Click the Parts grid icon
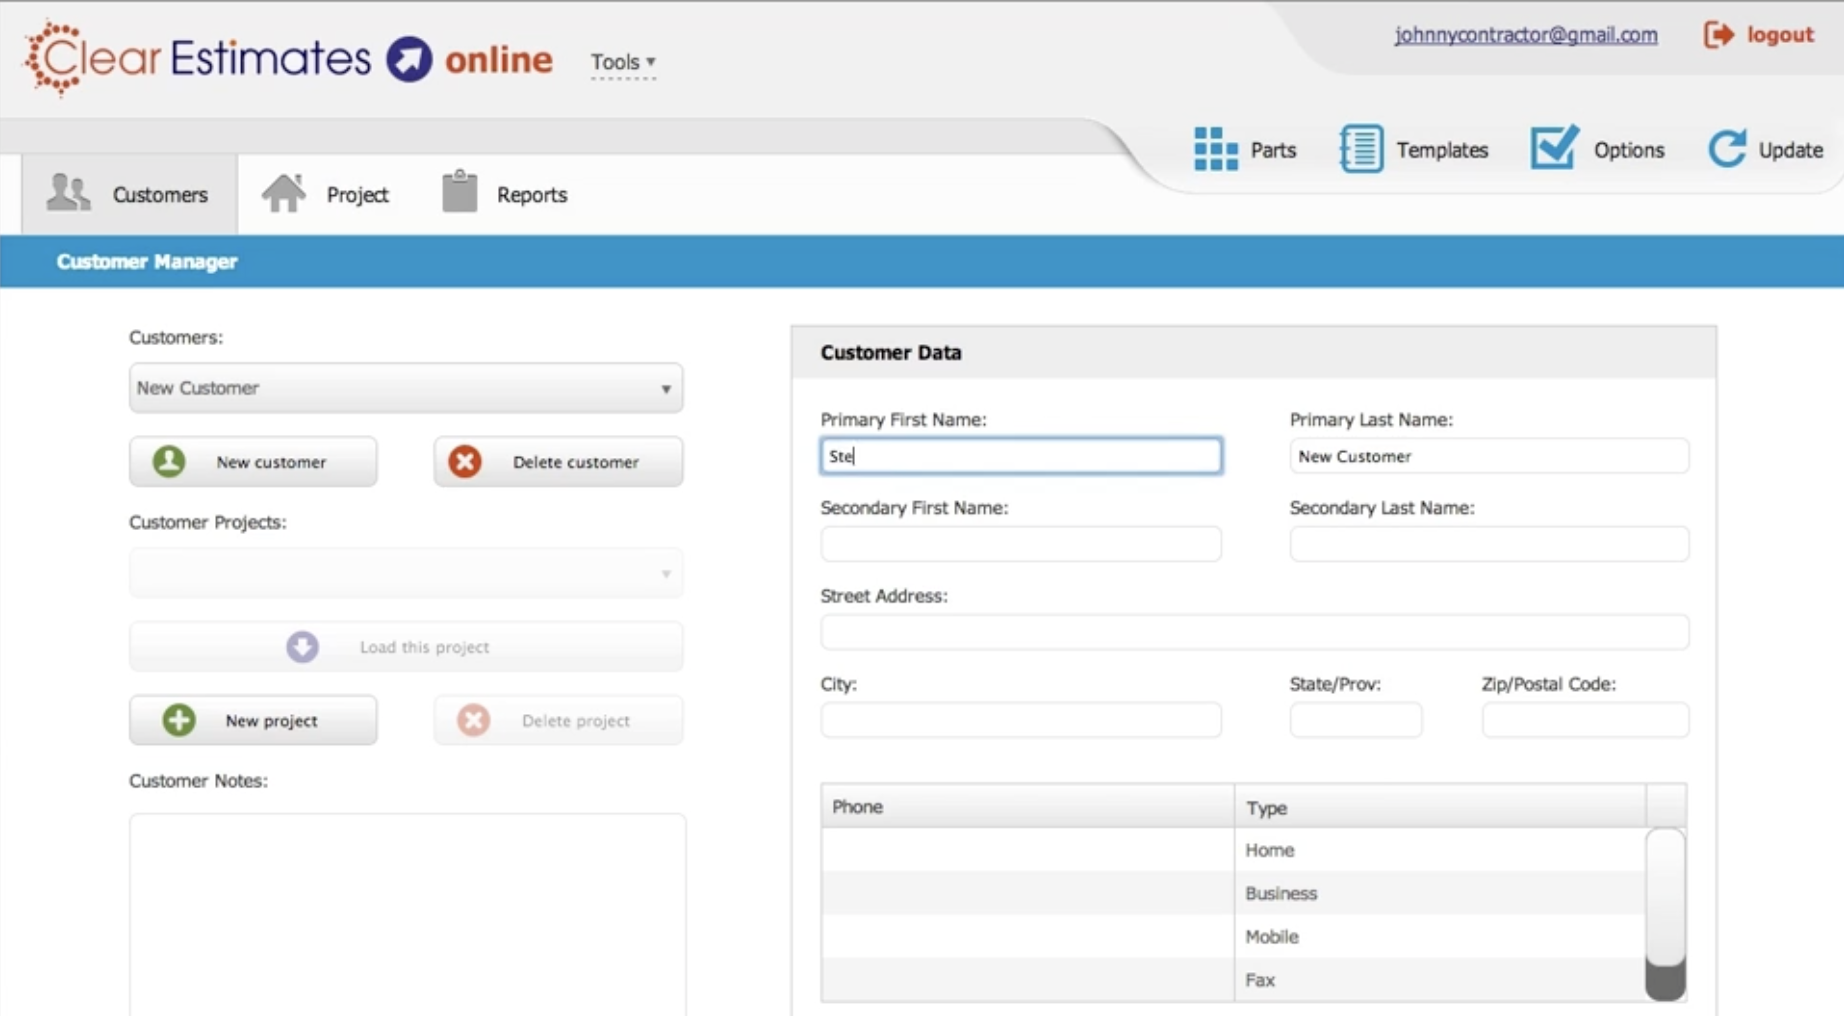The image size is (1844, 1016). [1216, 149]
